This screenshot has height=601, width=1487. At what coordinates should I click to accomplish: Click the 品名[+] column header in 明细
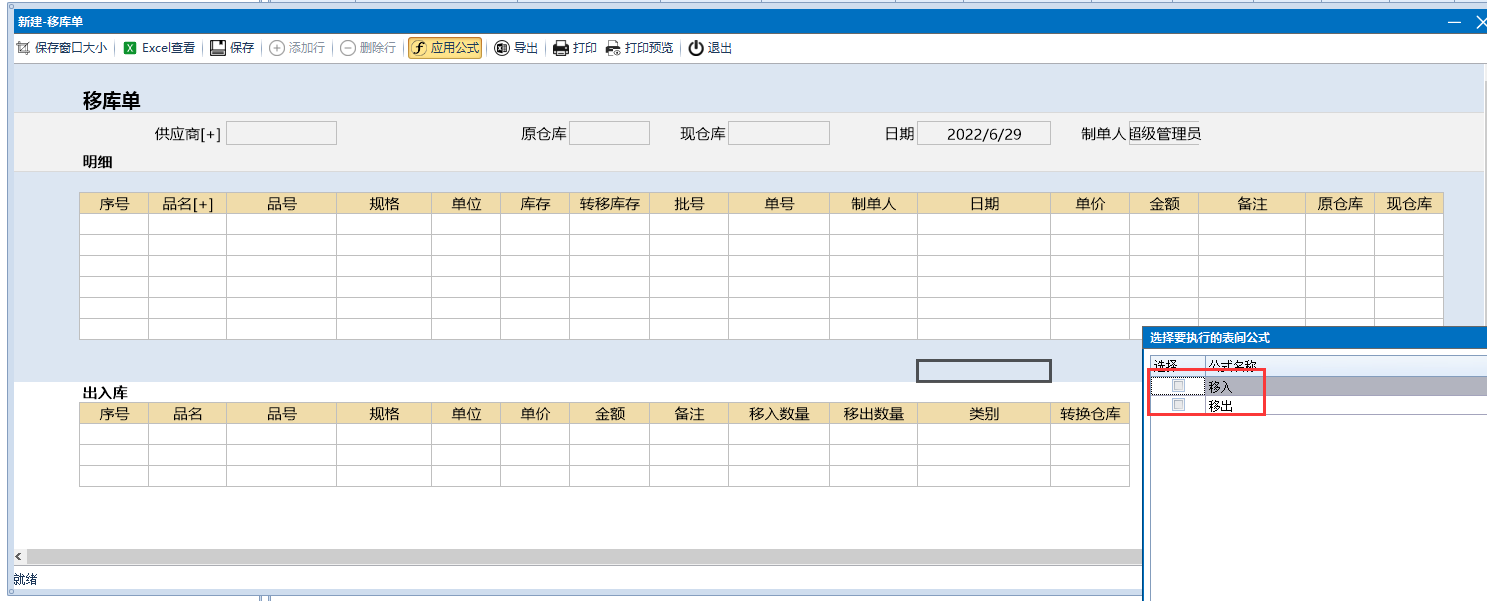[187, 204]
